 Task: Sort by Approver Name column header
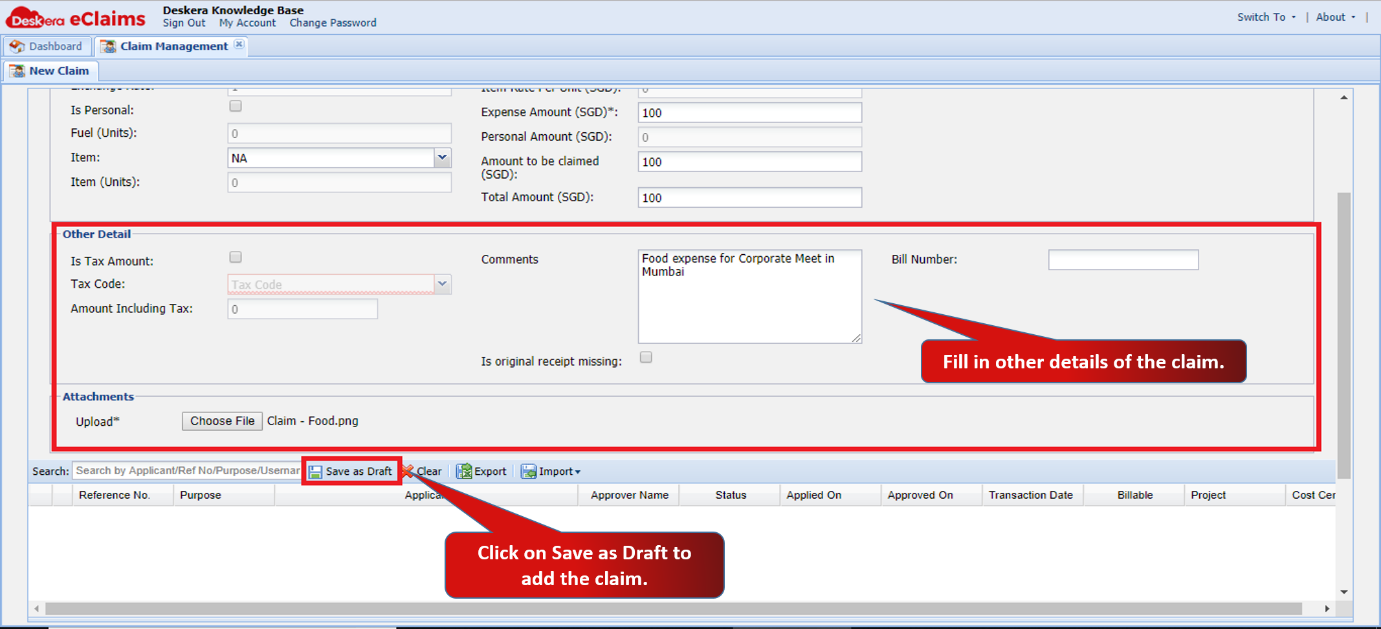tap(629, 495)
